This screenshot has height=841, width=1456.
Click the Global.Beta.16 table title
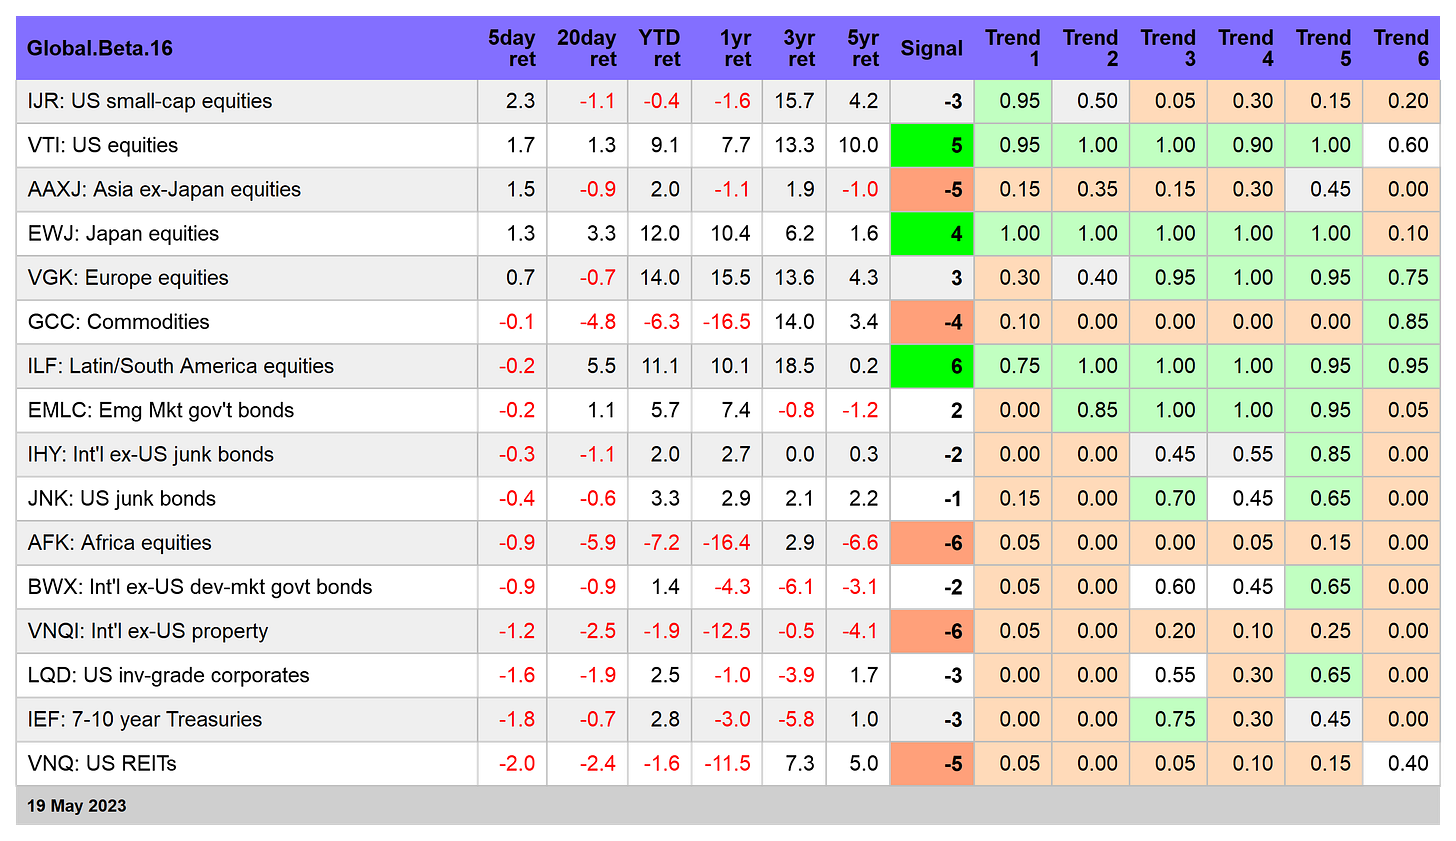100,48
